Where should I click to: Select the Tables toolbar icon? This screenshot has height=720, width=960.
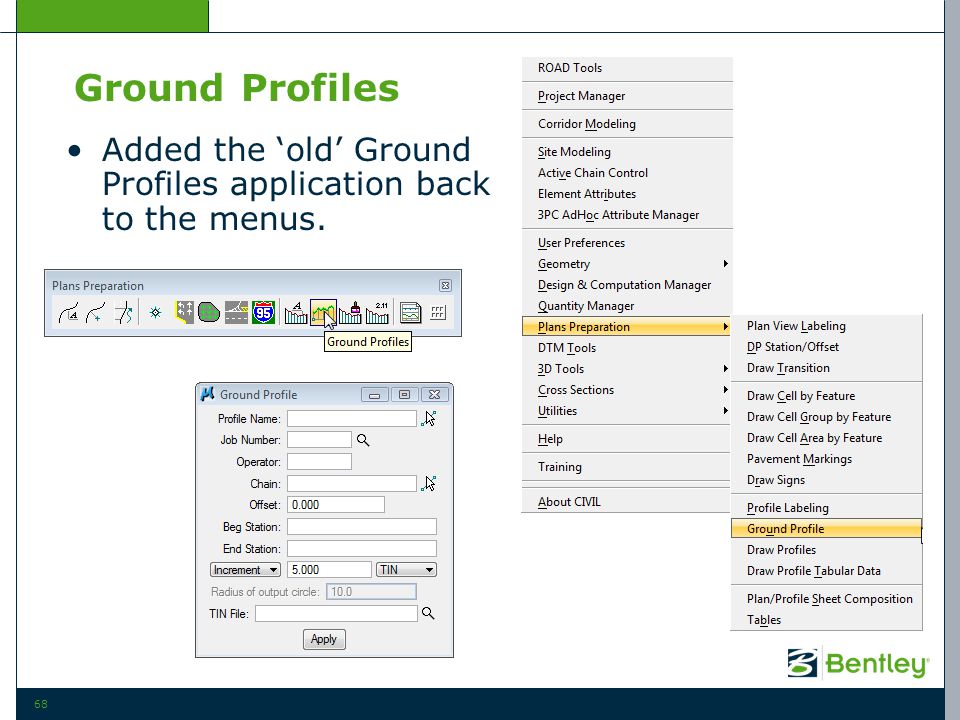click(x=438, y=313)
